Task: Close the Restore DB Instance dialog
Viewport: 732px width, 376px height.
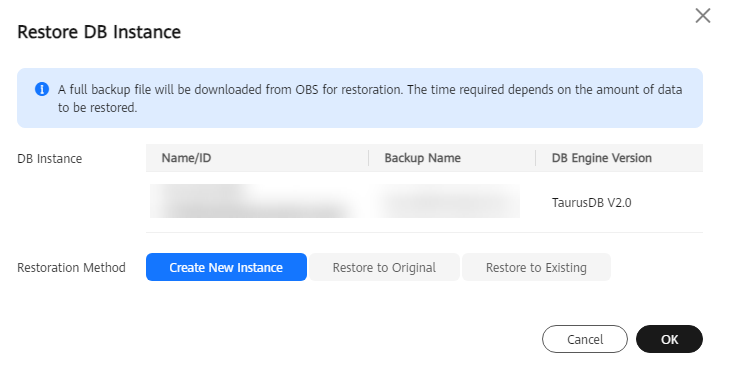Action: (x=703, y=15)
